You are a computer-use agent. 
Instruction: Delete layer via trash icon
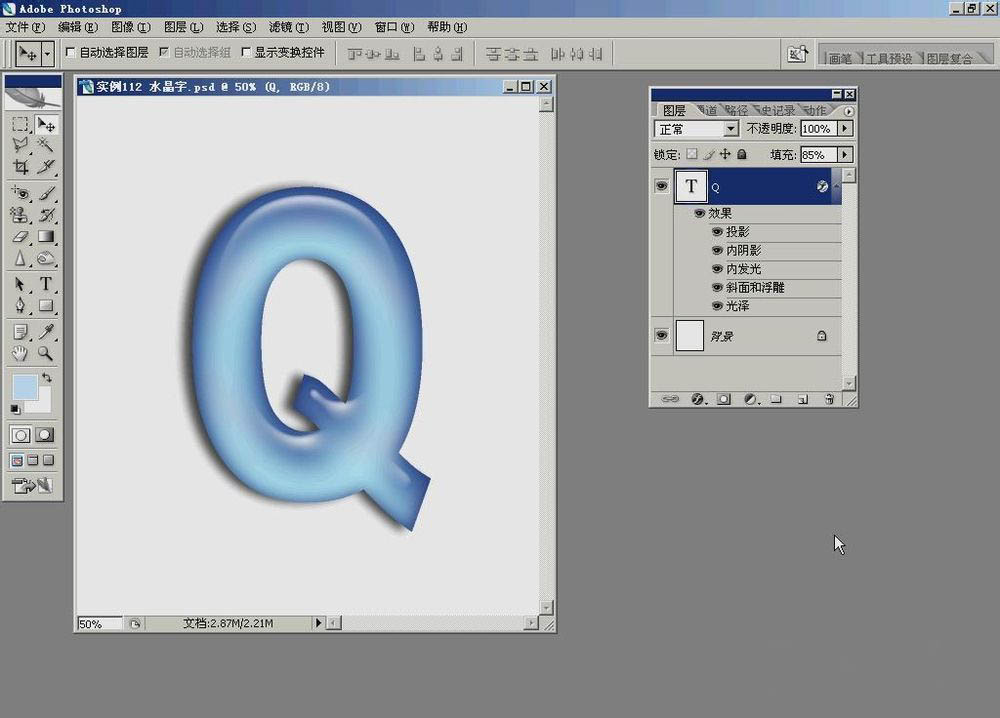830,397
